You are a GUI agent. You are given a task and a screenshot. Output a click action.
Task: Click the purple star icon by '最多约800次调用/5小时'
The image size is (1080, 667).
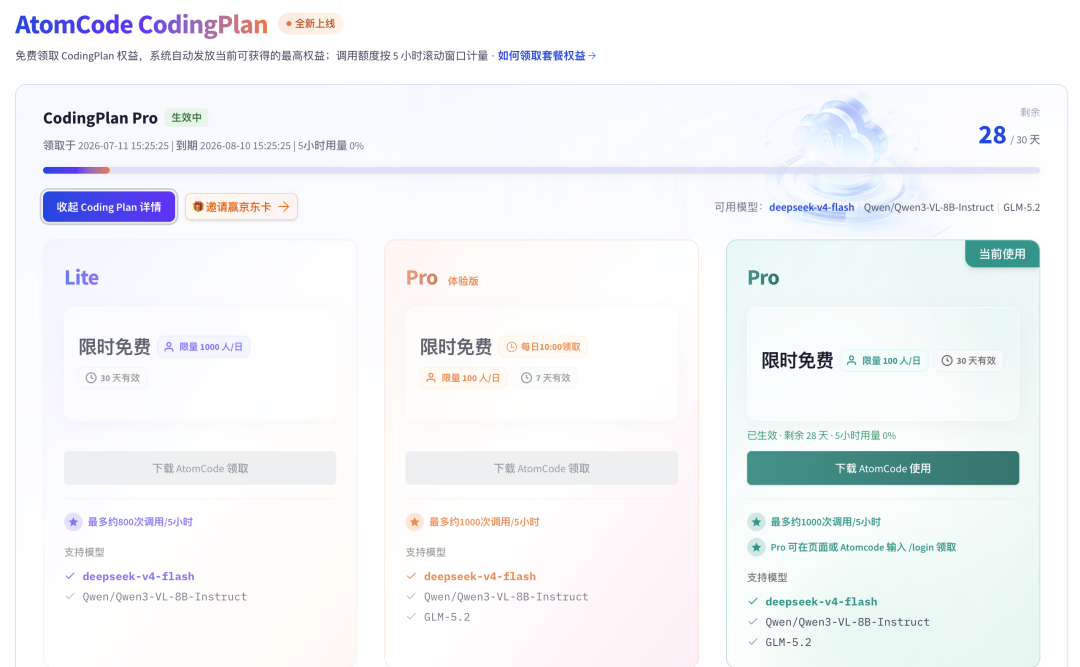click(x=73, y=522)
